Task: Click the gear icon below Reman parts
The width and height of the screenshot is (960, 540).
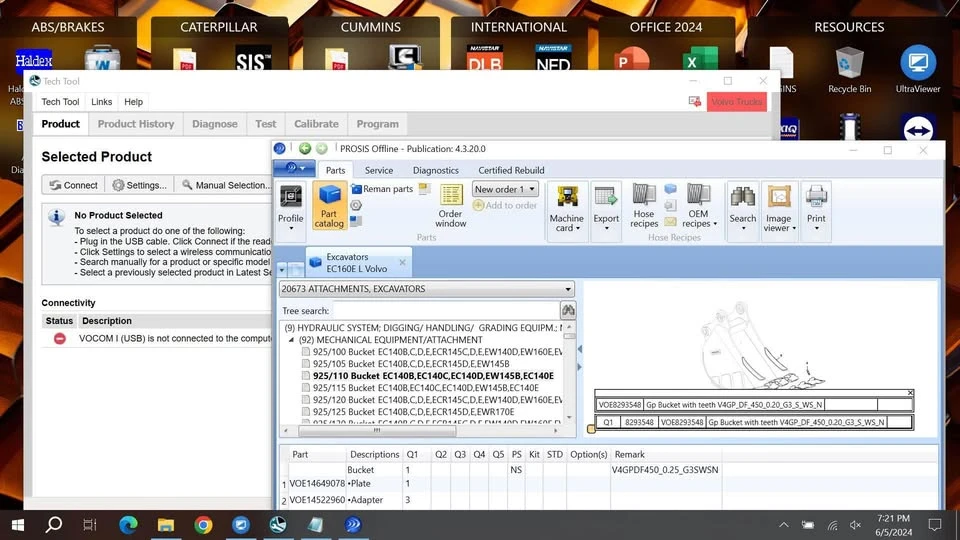Action: point(356,206)
